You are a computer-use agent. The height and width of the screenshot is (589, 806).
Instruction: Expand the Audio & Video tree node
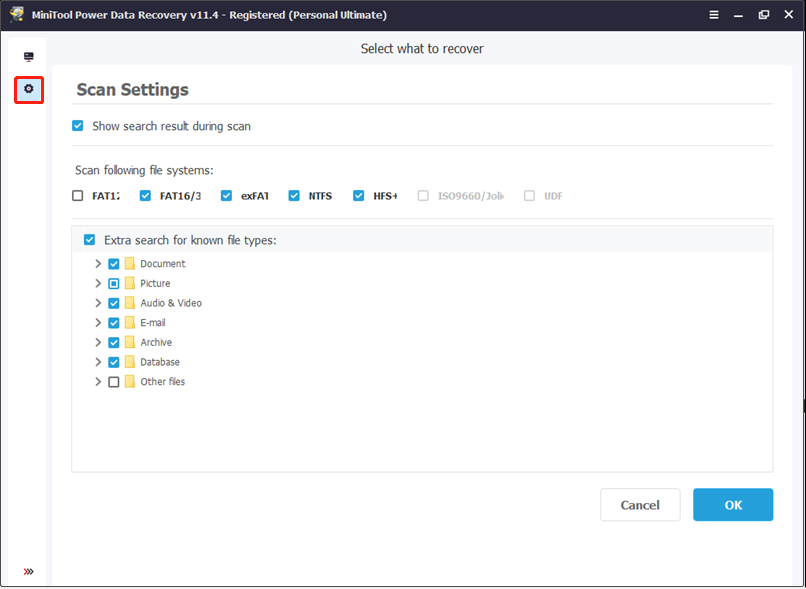[98, 303]
